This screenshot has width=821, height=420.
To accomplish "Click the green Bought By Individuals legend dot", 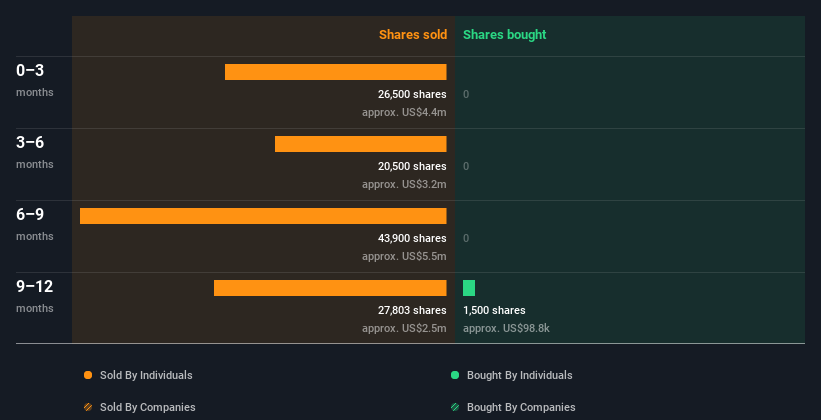I will [455, 375].
